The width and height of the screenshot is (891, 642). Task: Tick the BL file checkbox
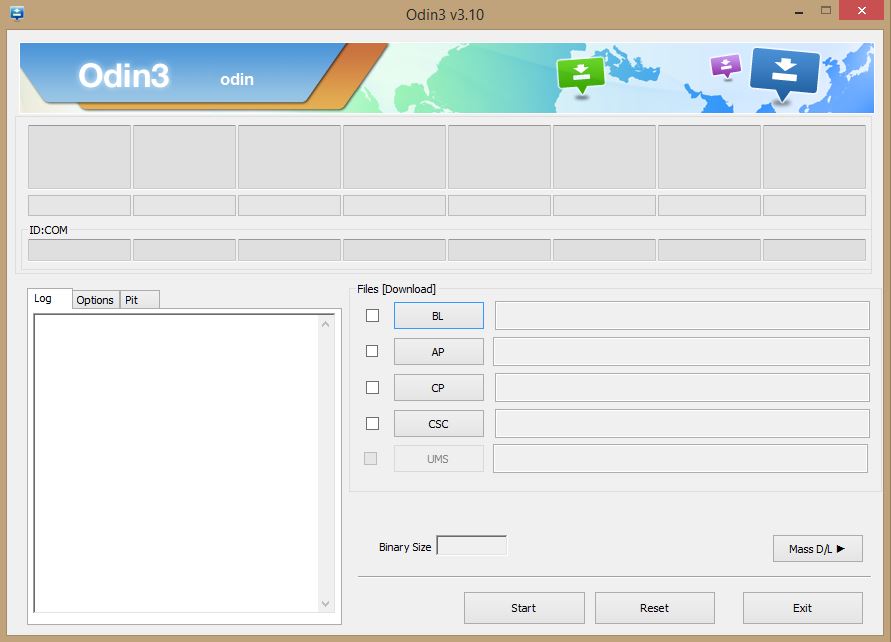tap(372, 315)
